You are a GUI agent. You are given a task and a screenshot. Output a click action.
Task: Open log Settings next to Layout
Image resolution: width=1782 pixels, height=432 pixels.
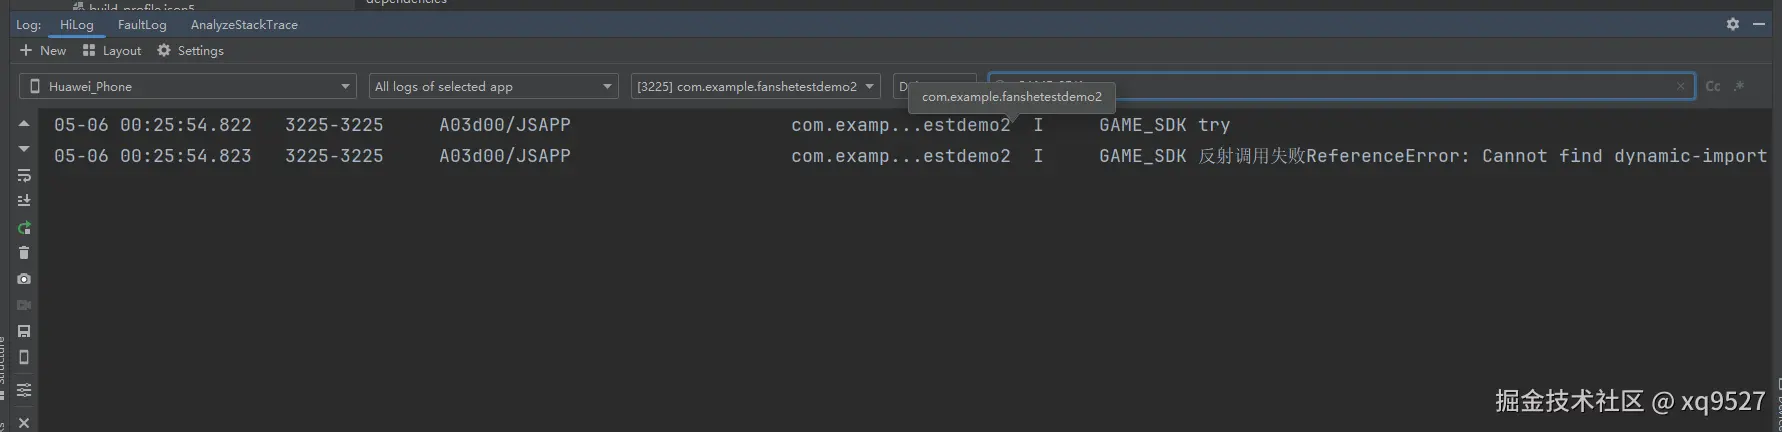(x=190, y=50)
